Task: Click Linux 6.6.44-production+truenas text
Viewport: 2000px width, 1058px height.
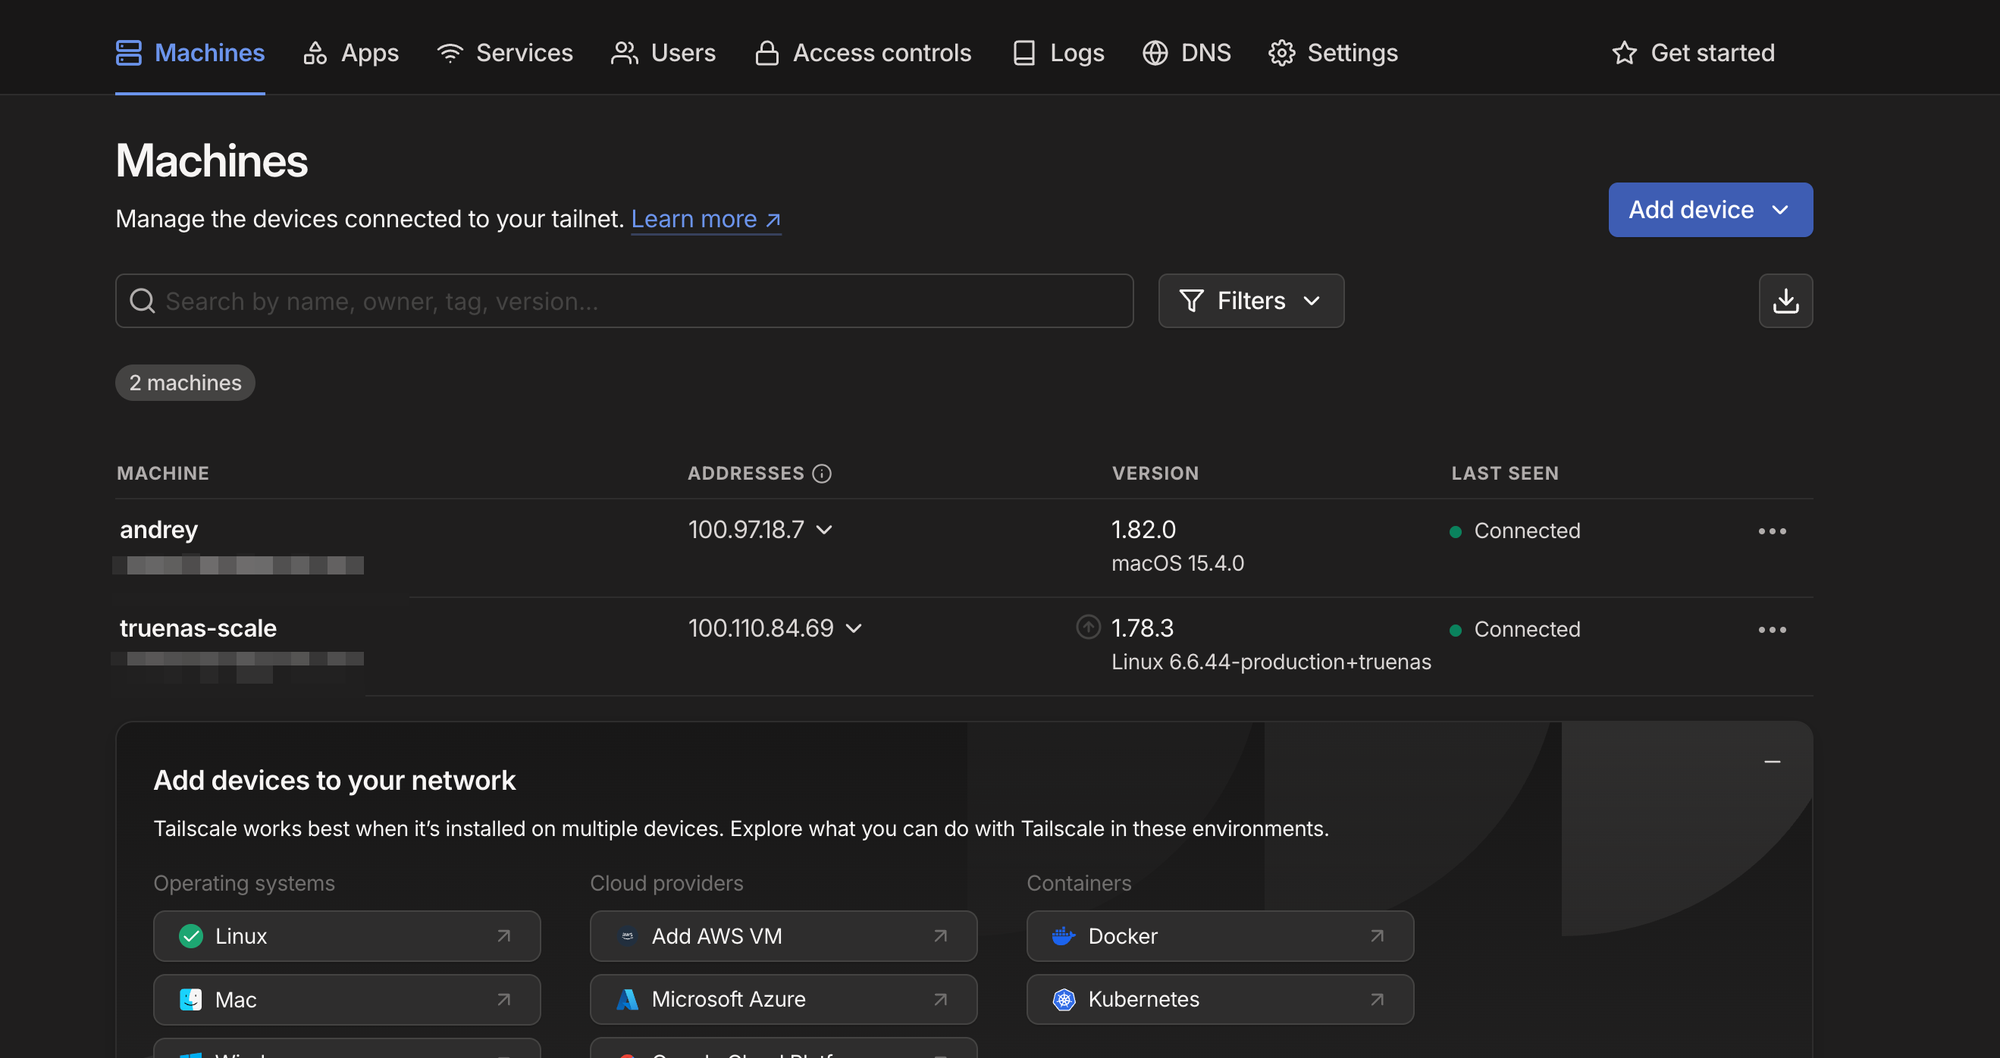Action: [x=1271, y=662]
